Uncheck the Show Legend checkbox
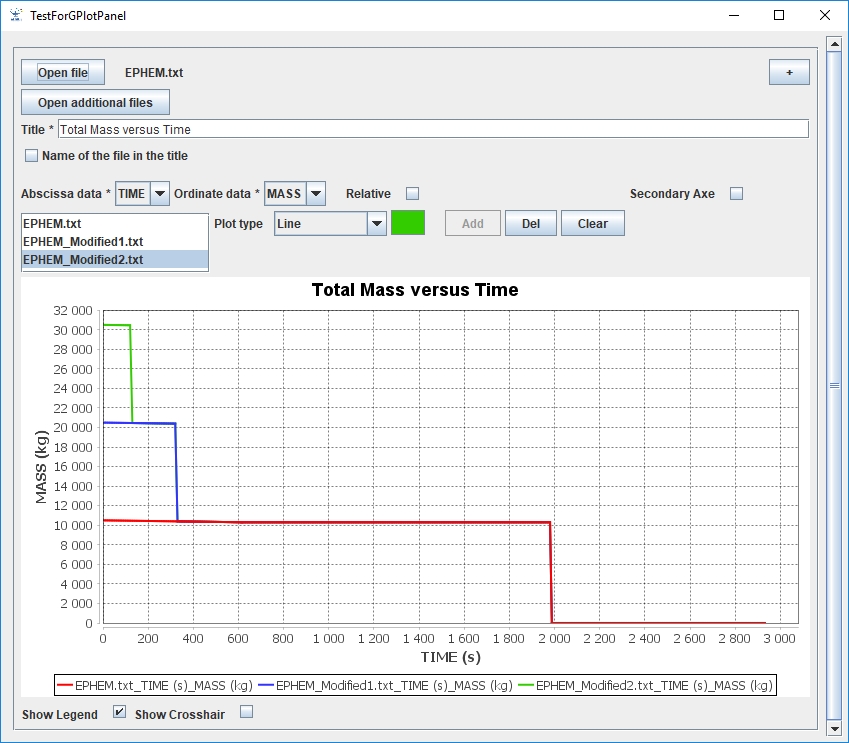Viewport: 849px width, 743px height. tap(120, 713)
